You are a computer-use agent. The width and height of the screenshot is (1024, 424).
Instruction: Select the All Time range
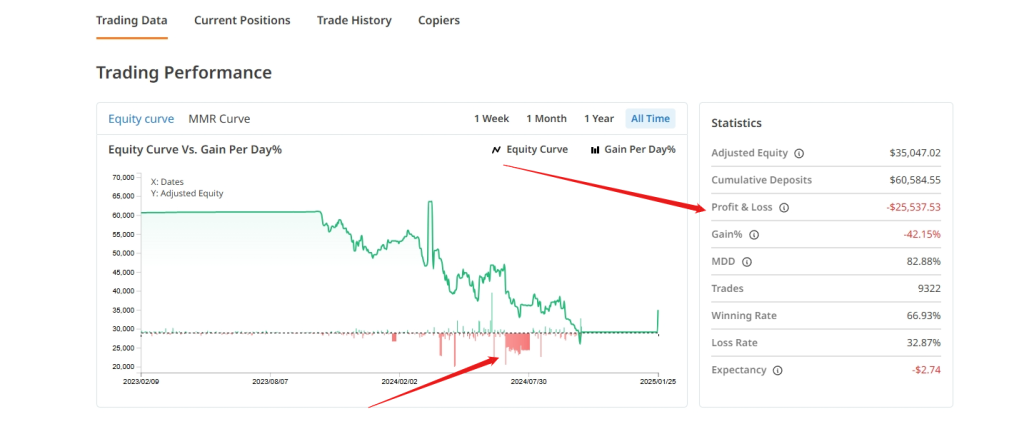[x=650, y=119]
